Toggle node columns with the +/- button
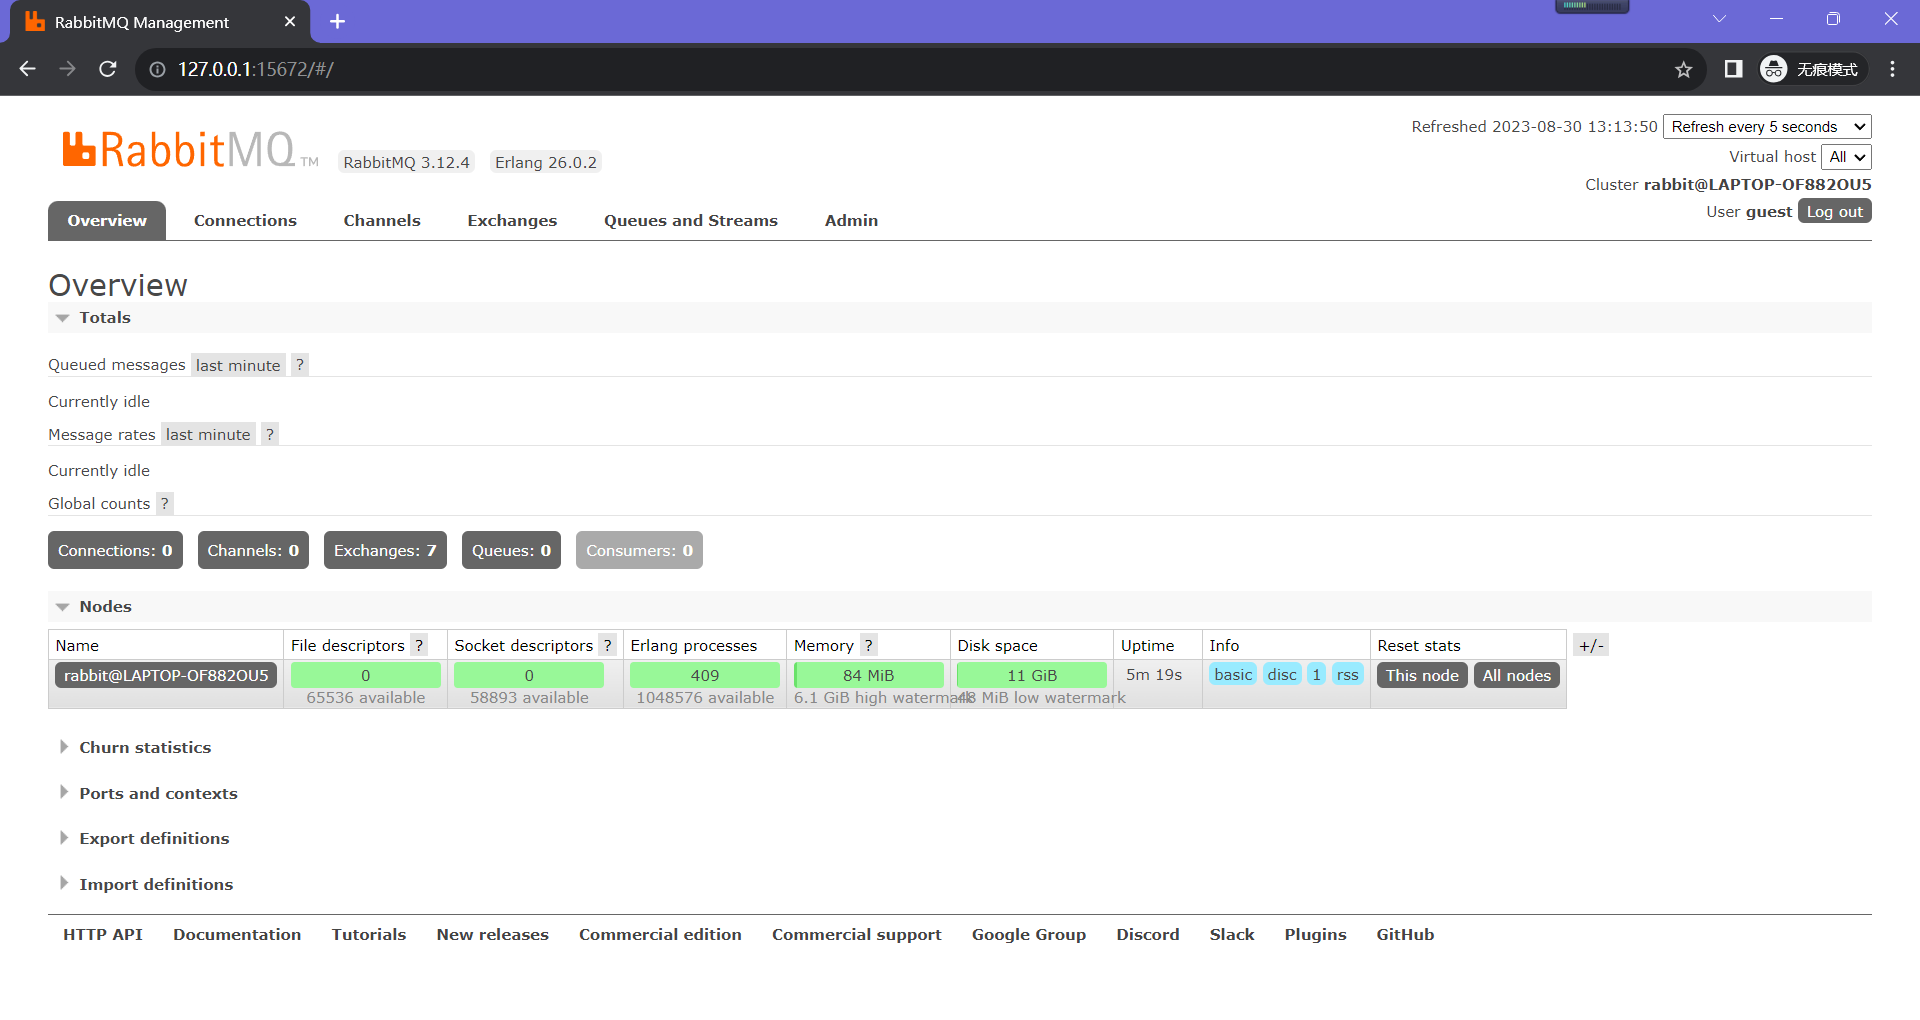Image resolution: width=1920 pixels, height=1020 pixels. point(1591,645)
